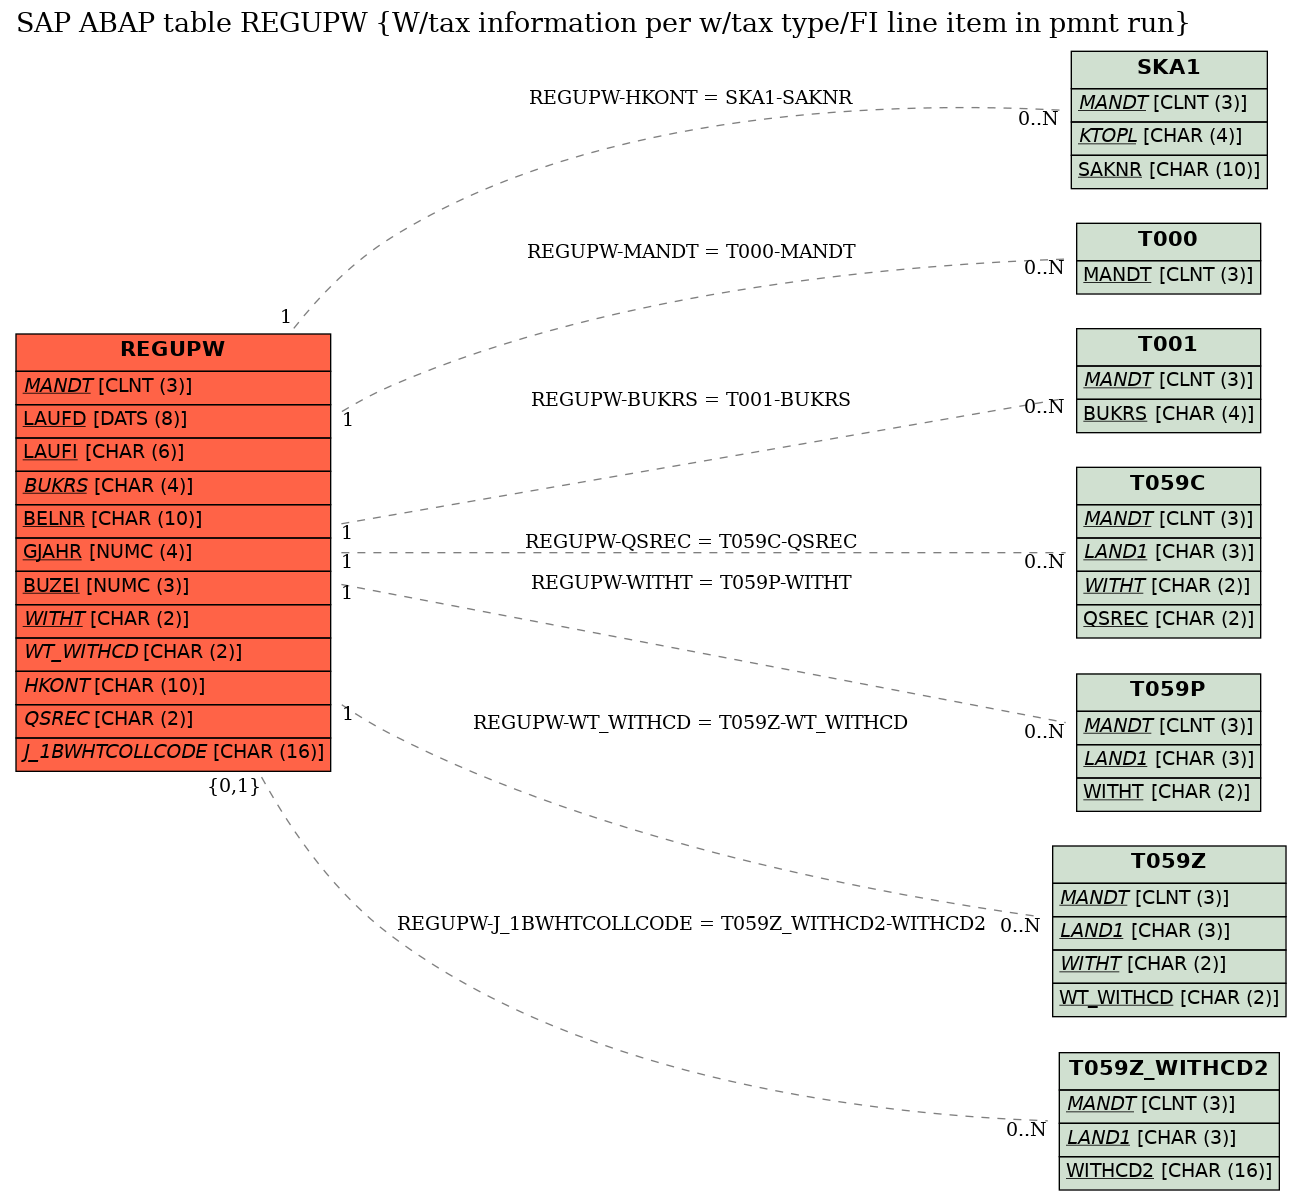
Task: Click the REGUPW-WITHT = T059P-WITHT relation label
Action: [691, 583]
